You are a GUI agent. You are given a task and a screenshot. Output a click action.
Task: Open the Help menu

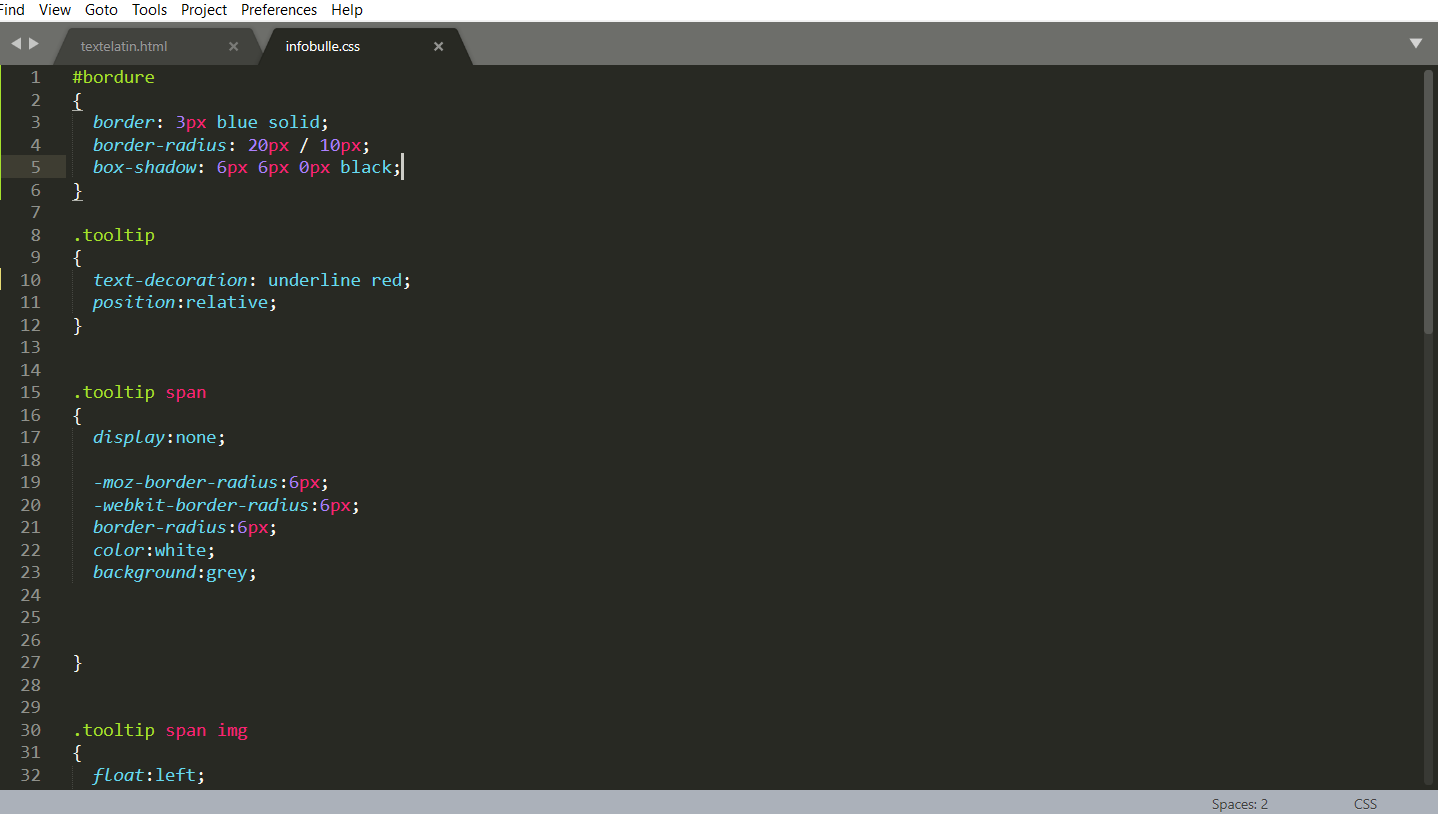pyautogui.click(x=347, y=10)
